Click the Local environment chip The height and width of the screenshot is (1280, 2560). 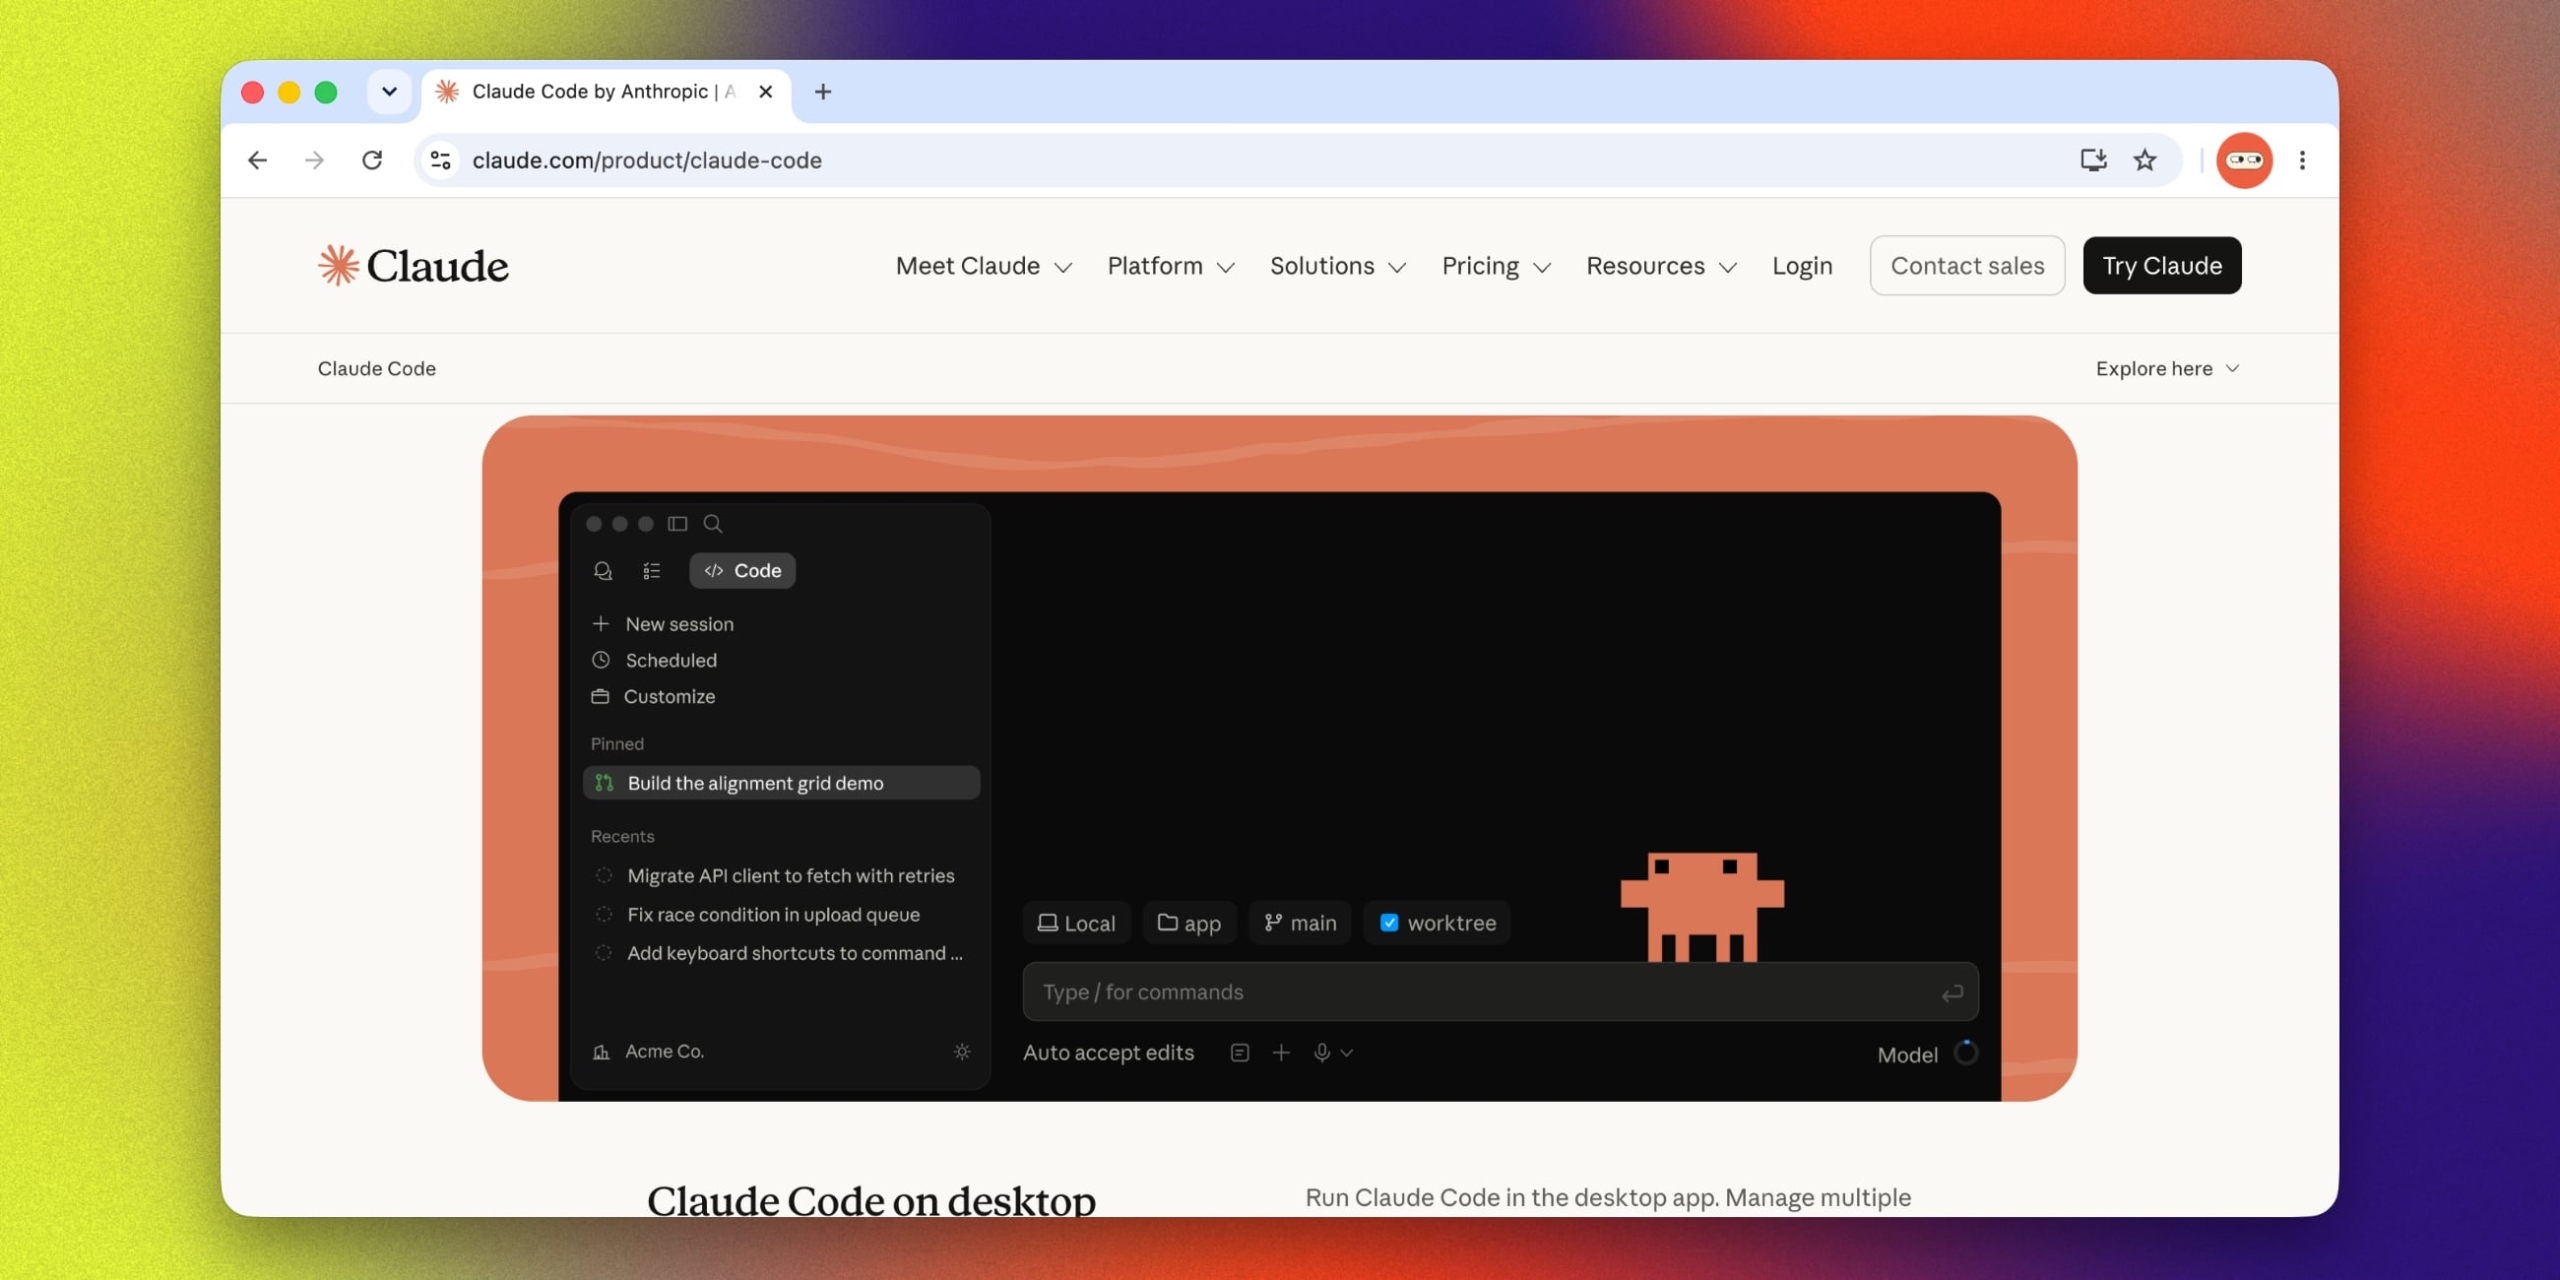point(1076,923)
